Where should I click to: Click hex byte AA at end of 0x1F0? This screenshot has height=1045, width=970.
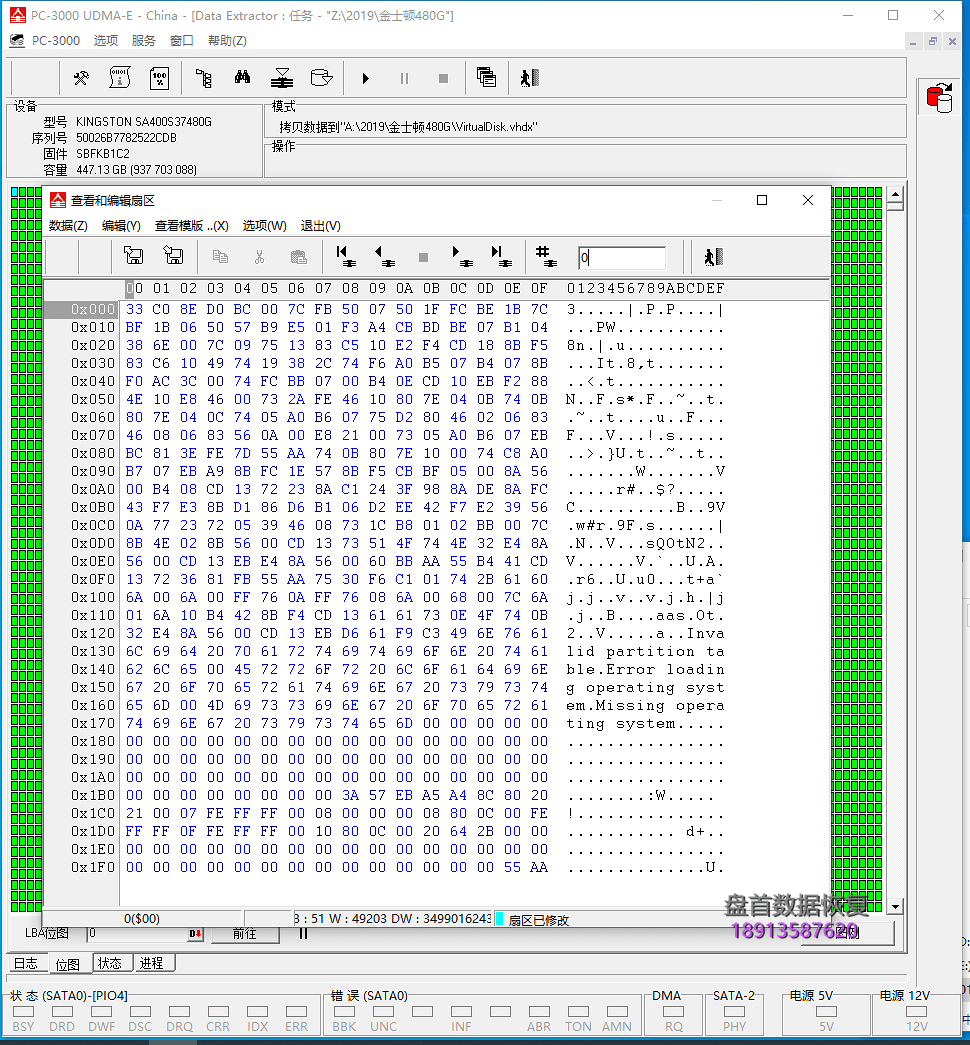click(539, 867)
